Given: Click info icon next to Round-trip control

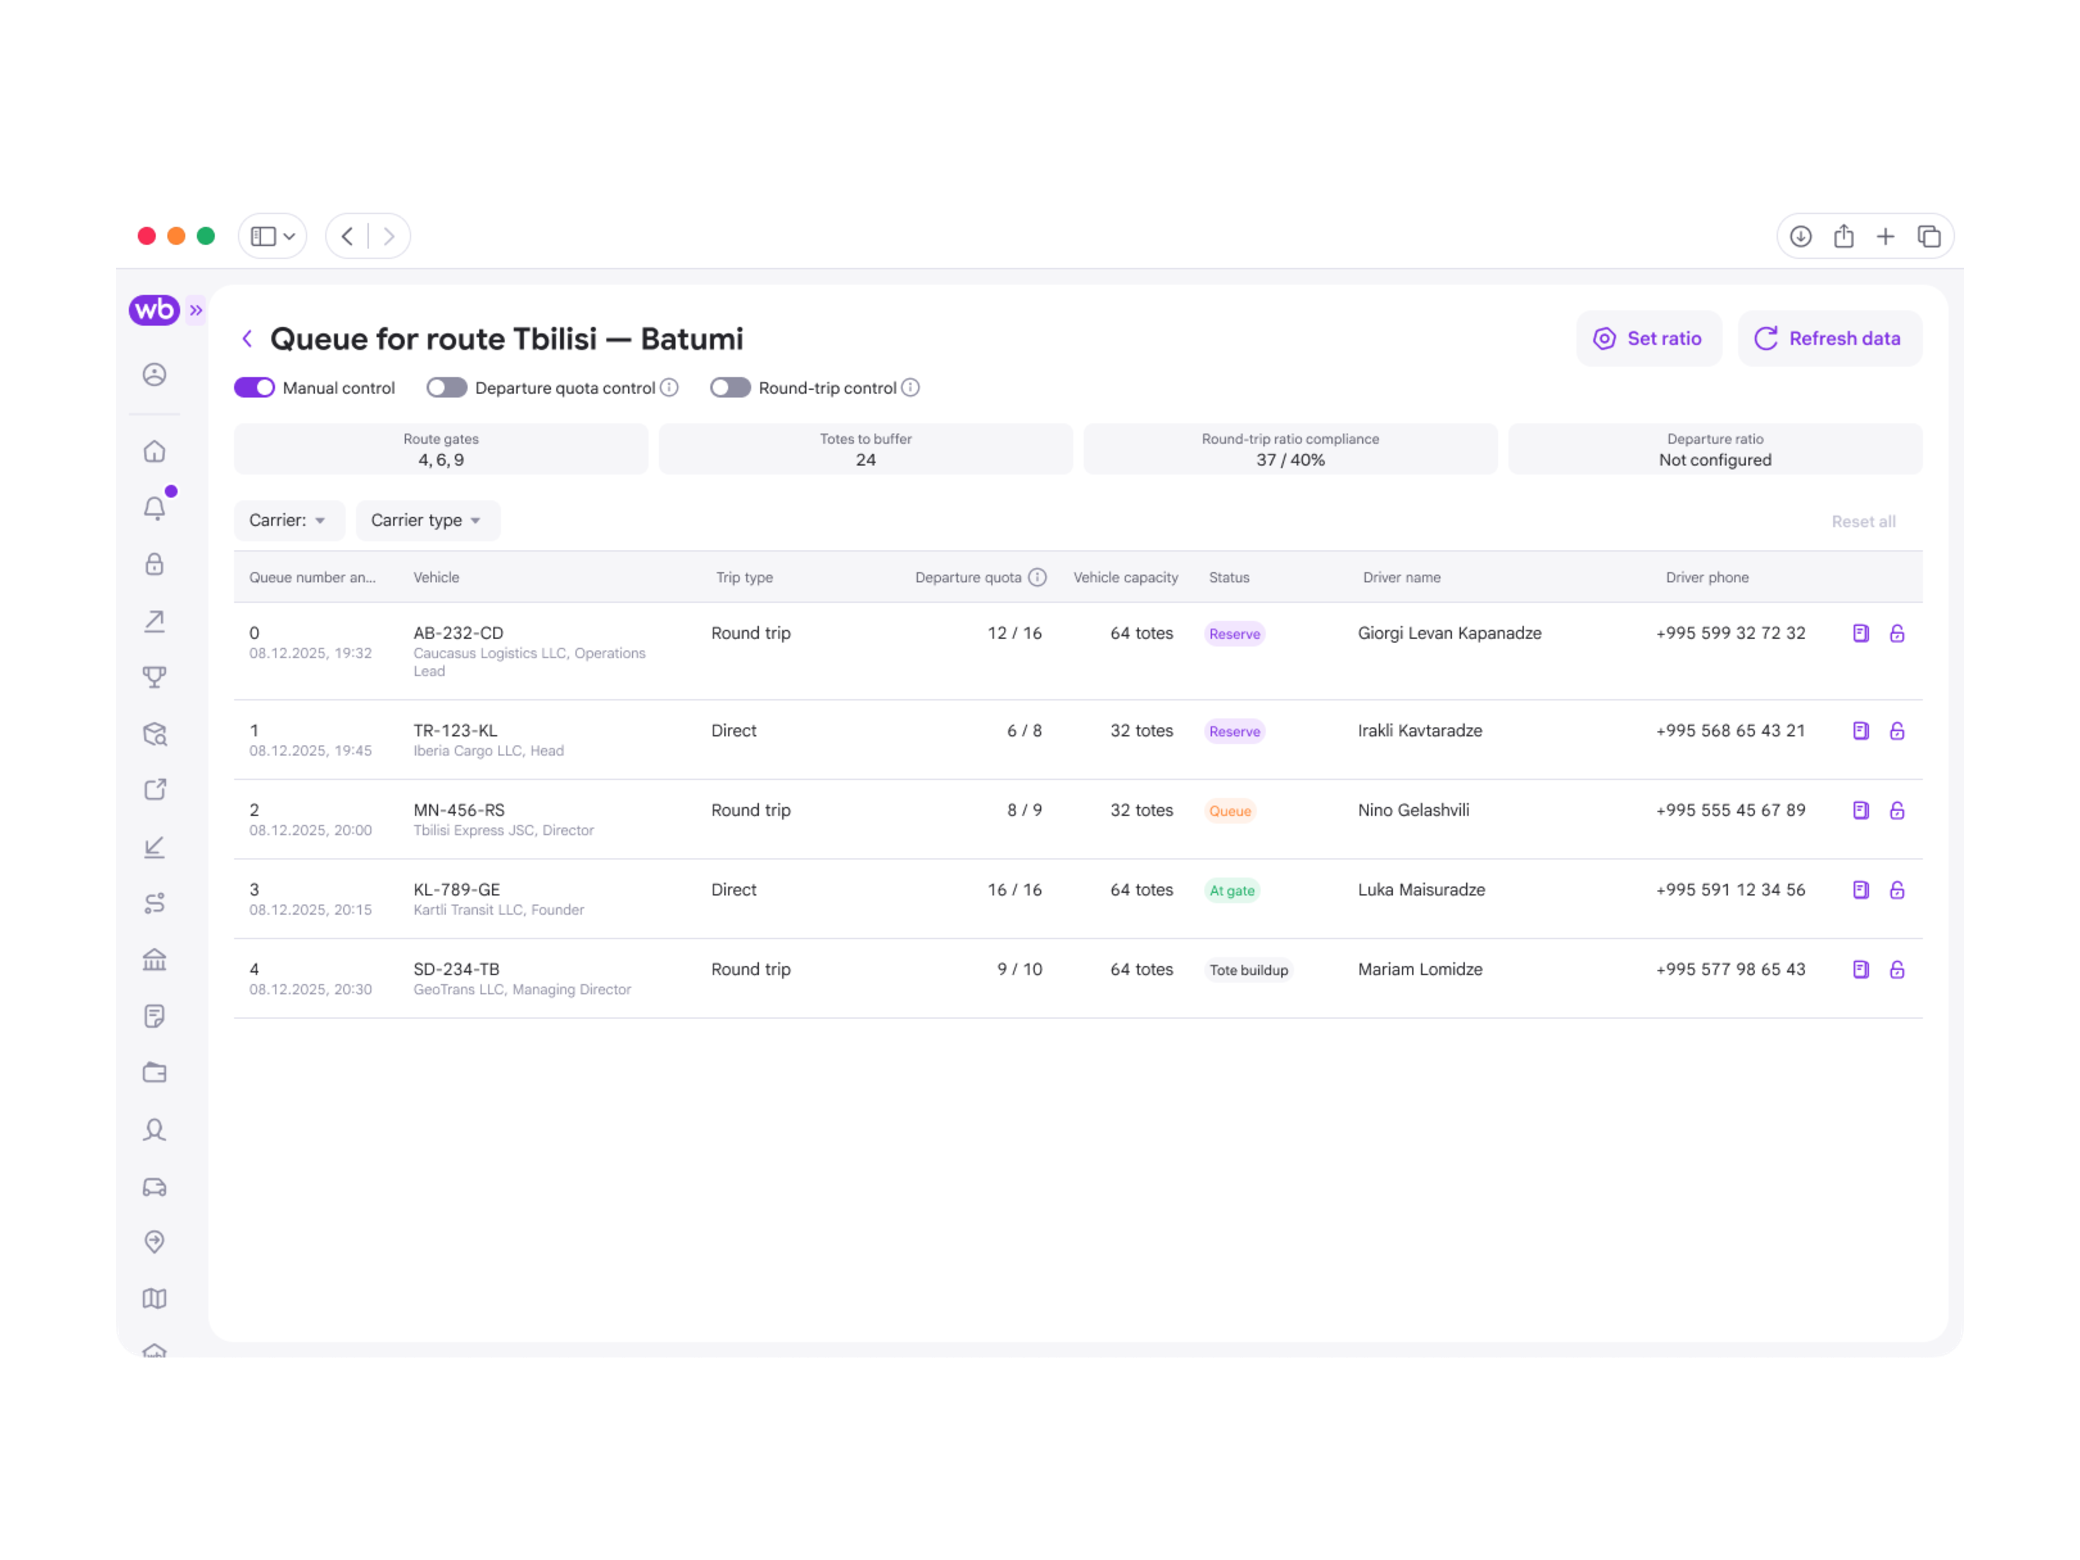Looking at the screenshot, I should [911, 388].
